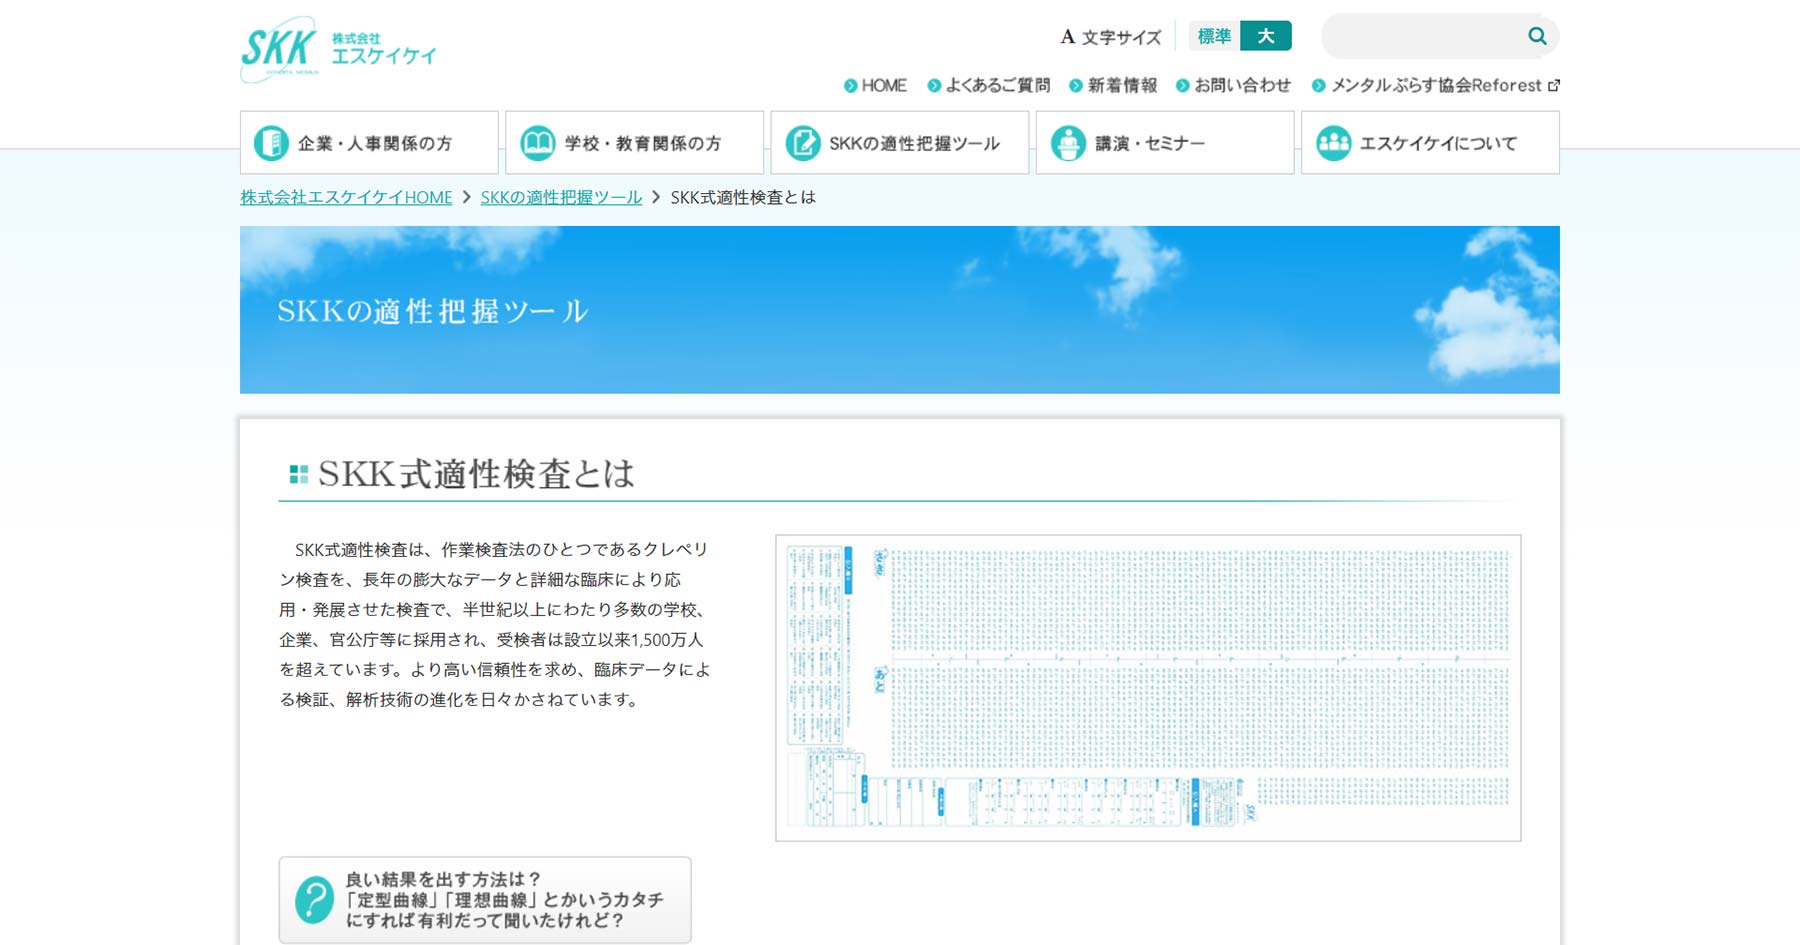Open 良い結果を出す方法は？ question button
Image resolution: width=1800 pixels, height=945 pixels.
[x=485, y=900]
